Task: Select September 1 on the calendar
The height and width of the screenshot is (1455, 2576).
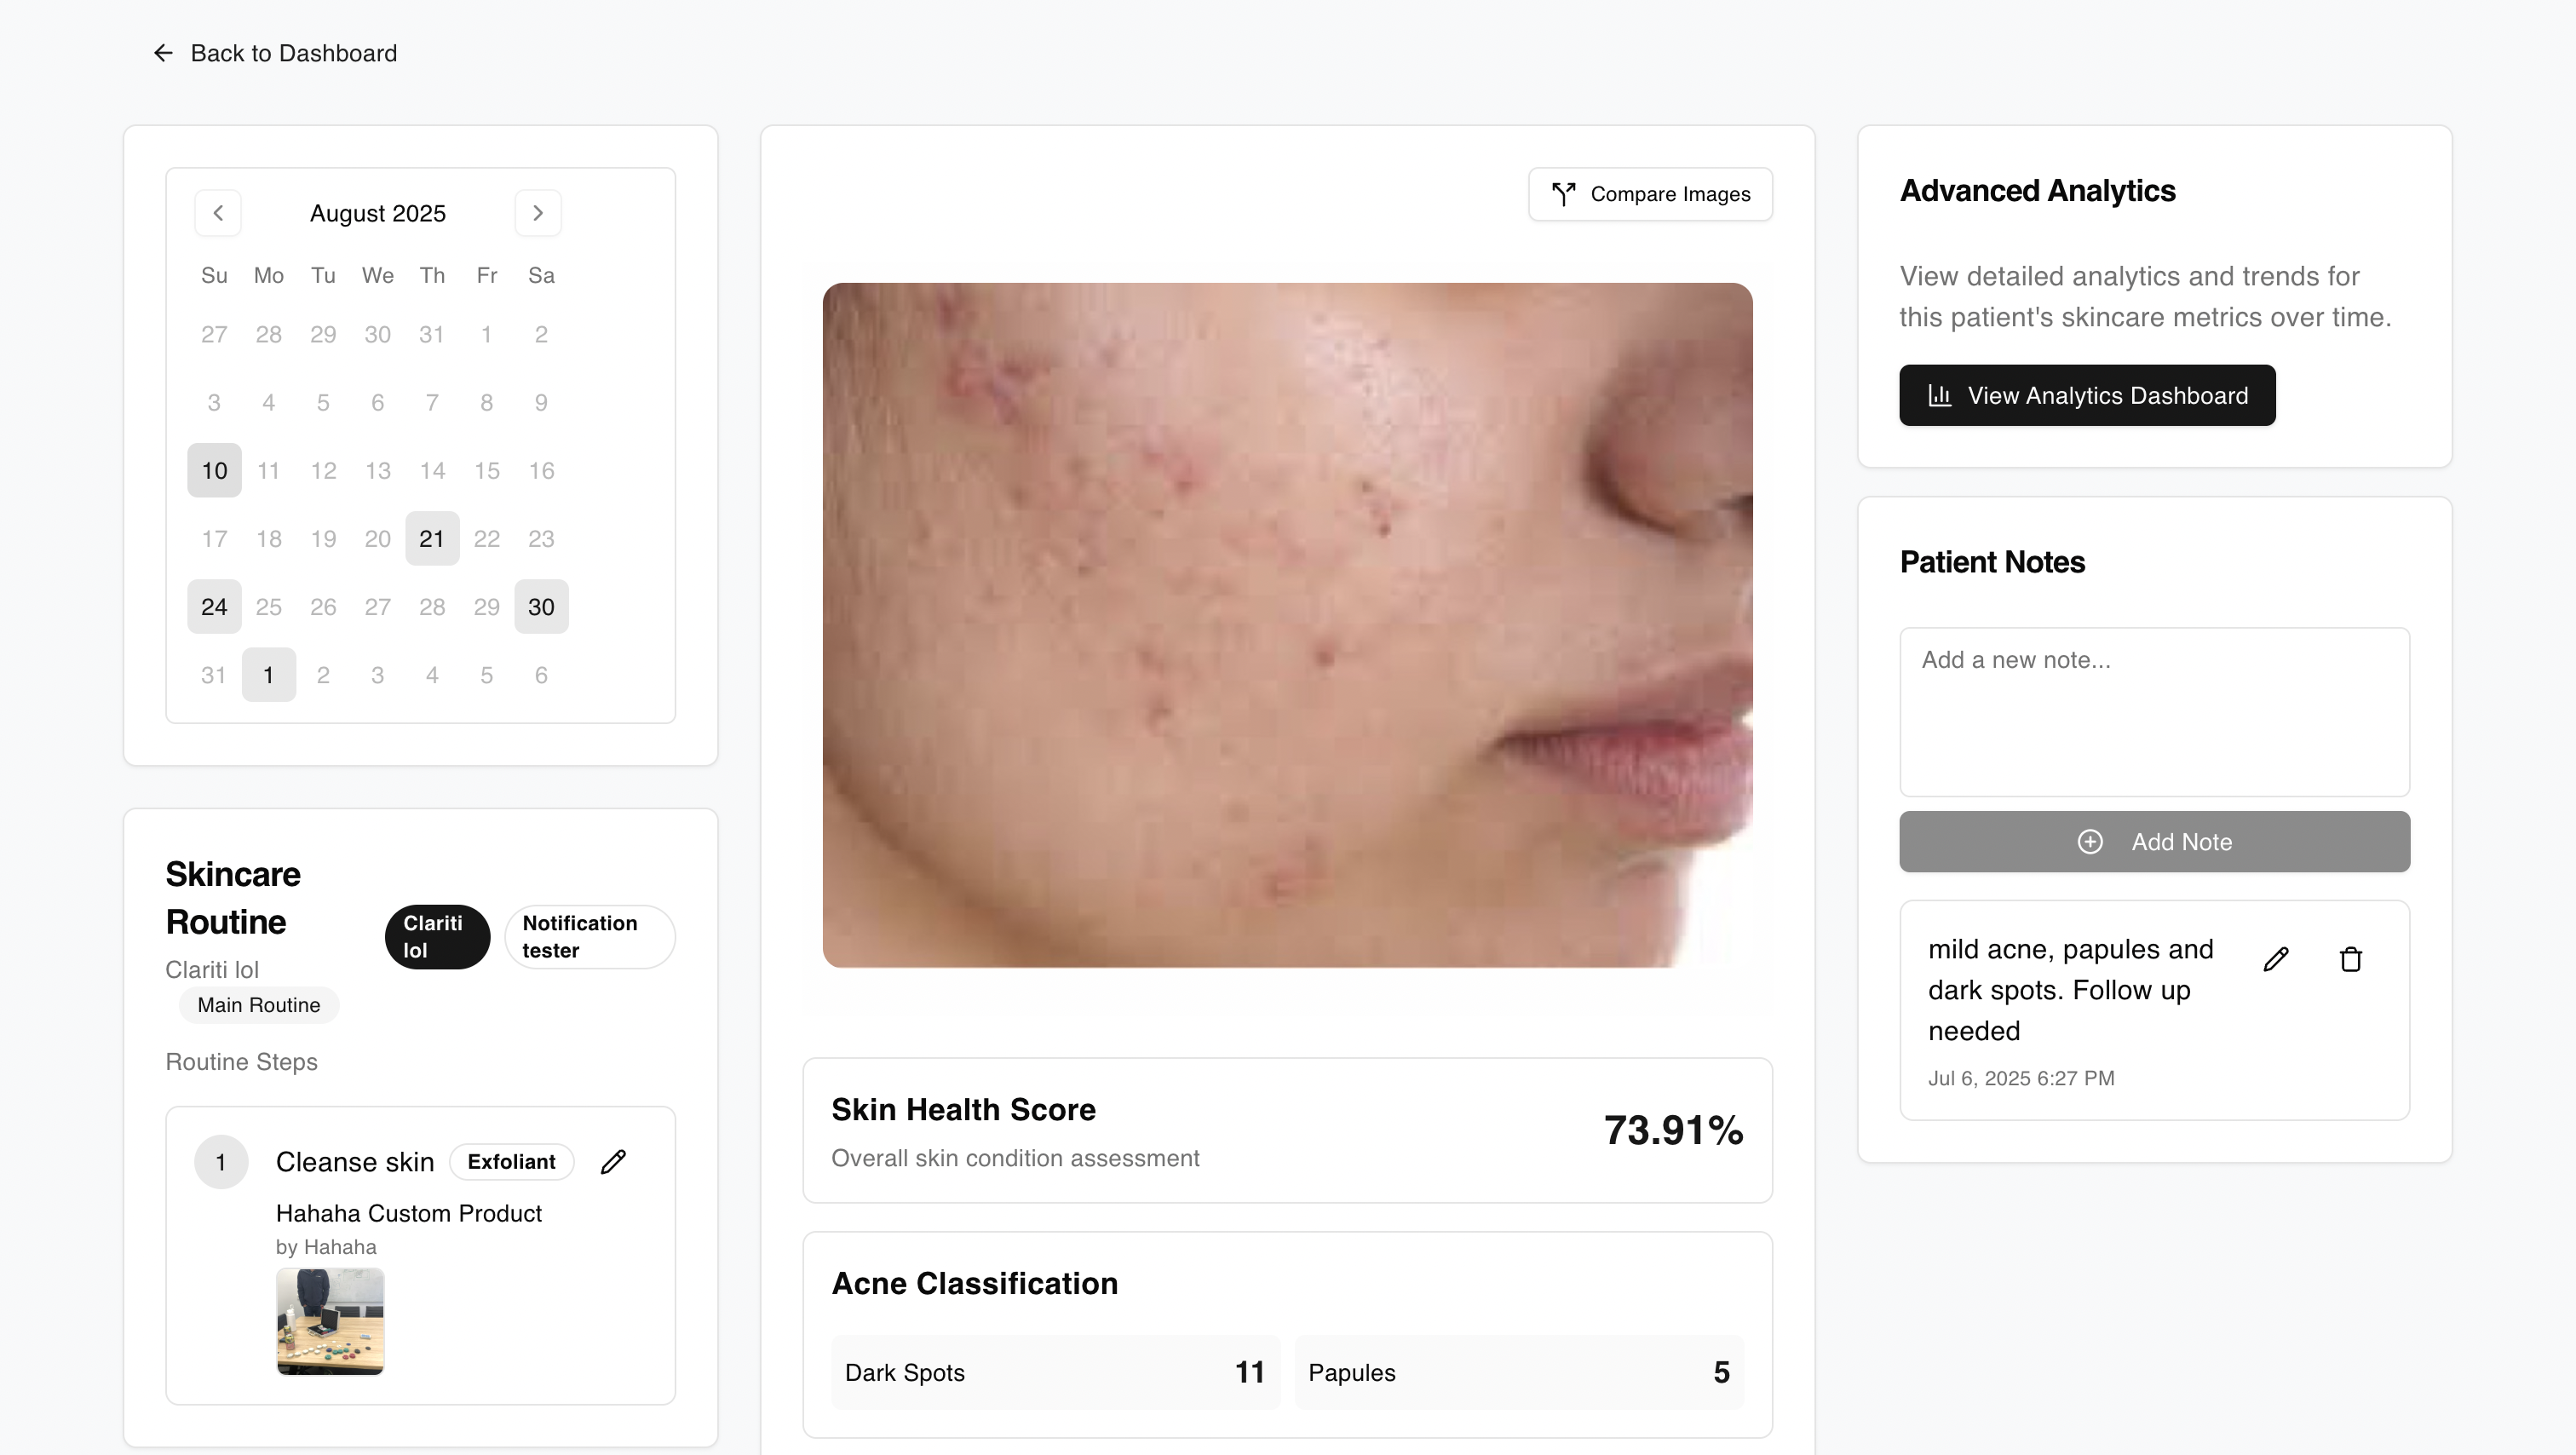Action: click(268, 675)
